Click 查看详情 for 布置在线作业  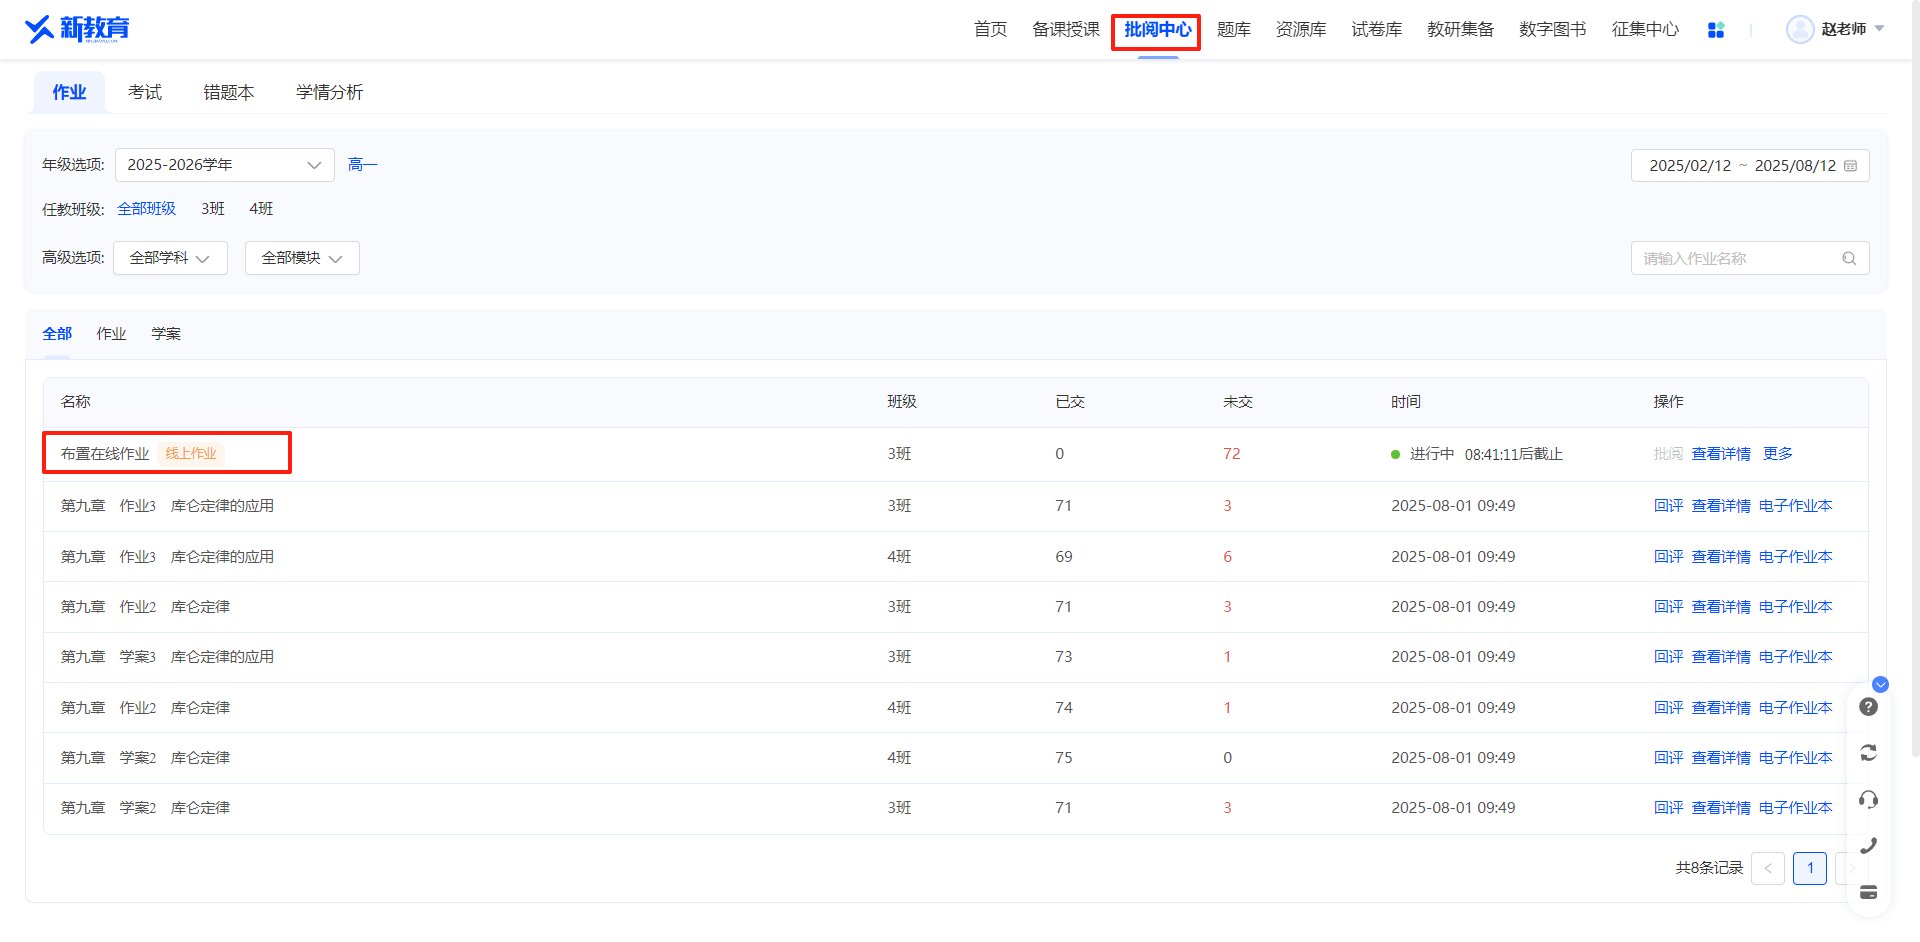point(1721,454)
